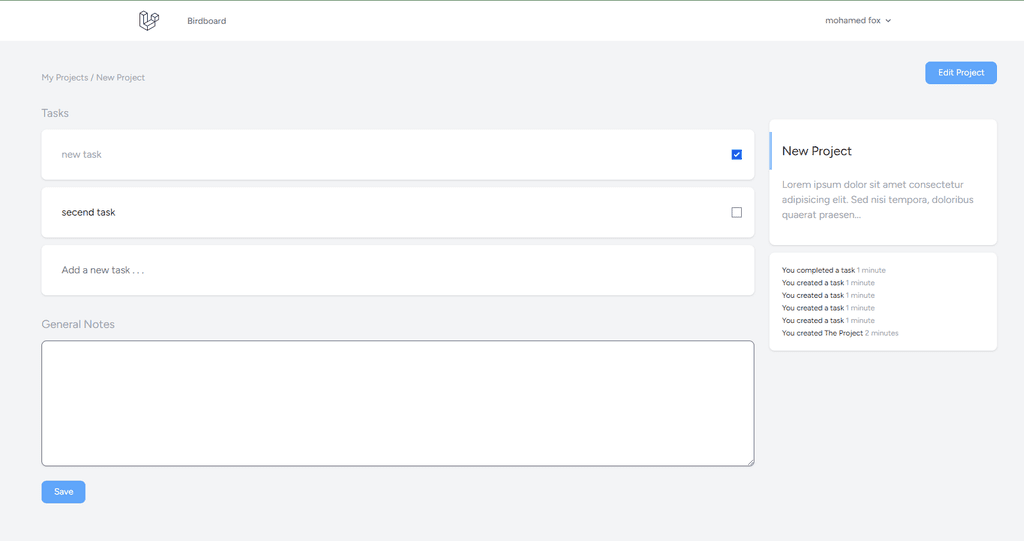Screen dimensions: 1024x541
Task: Grab the textarea resize handle corner
Action: [750, 462]
